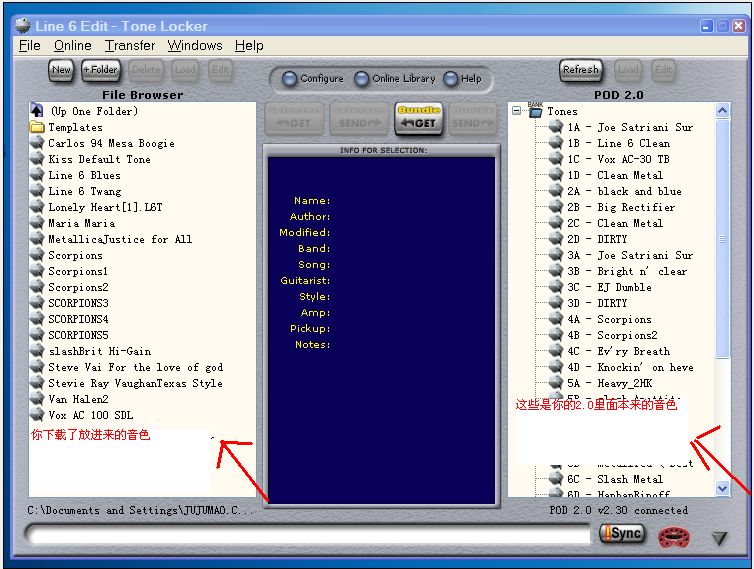Click tone icon beside Vox AC 100 SDL
This screenshot has width=754, height=569.
pos(37,415)
